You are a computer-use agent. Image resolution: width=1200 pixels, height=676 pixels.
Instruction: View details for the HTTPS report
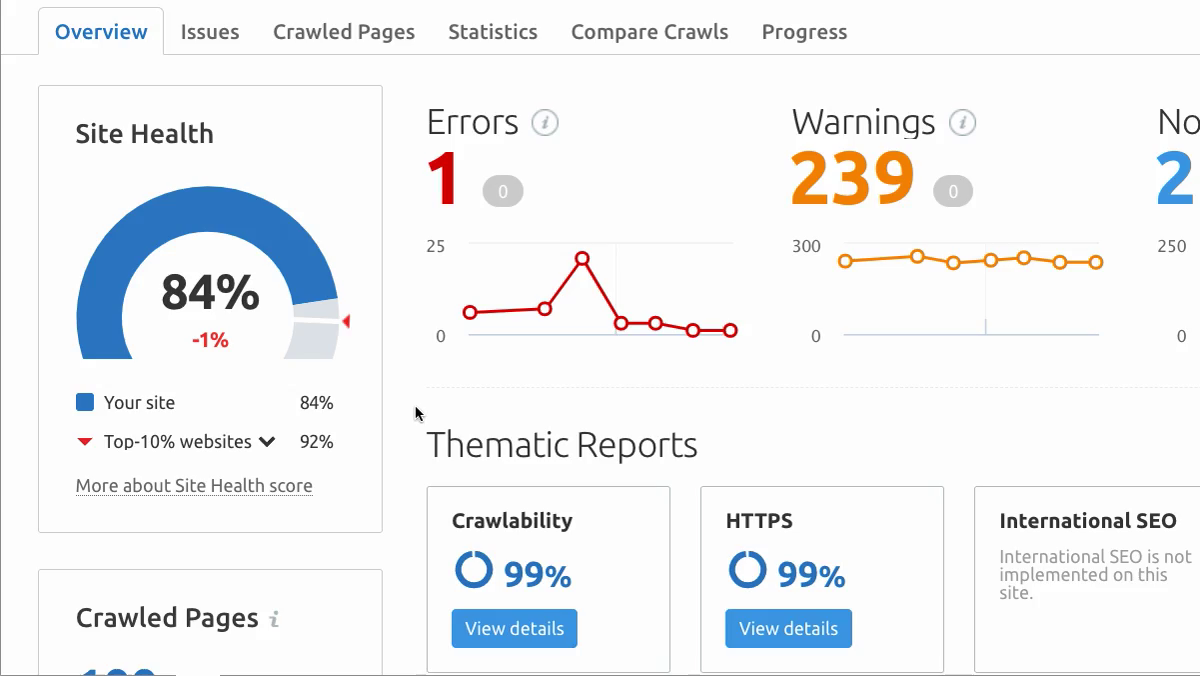click(788, 628)
